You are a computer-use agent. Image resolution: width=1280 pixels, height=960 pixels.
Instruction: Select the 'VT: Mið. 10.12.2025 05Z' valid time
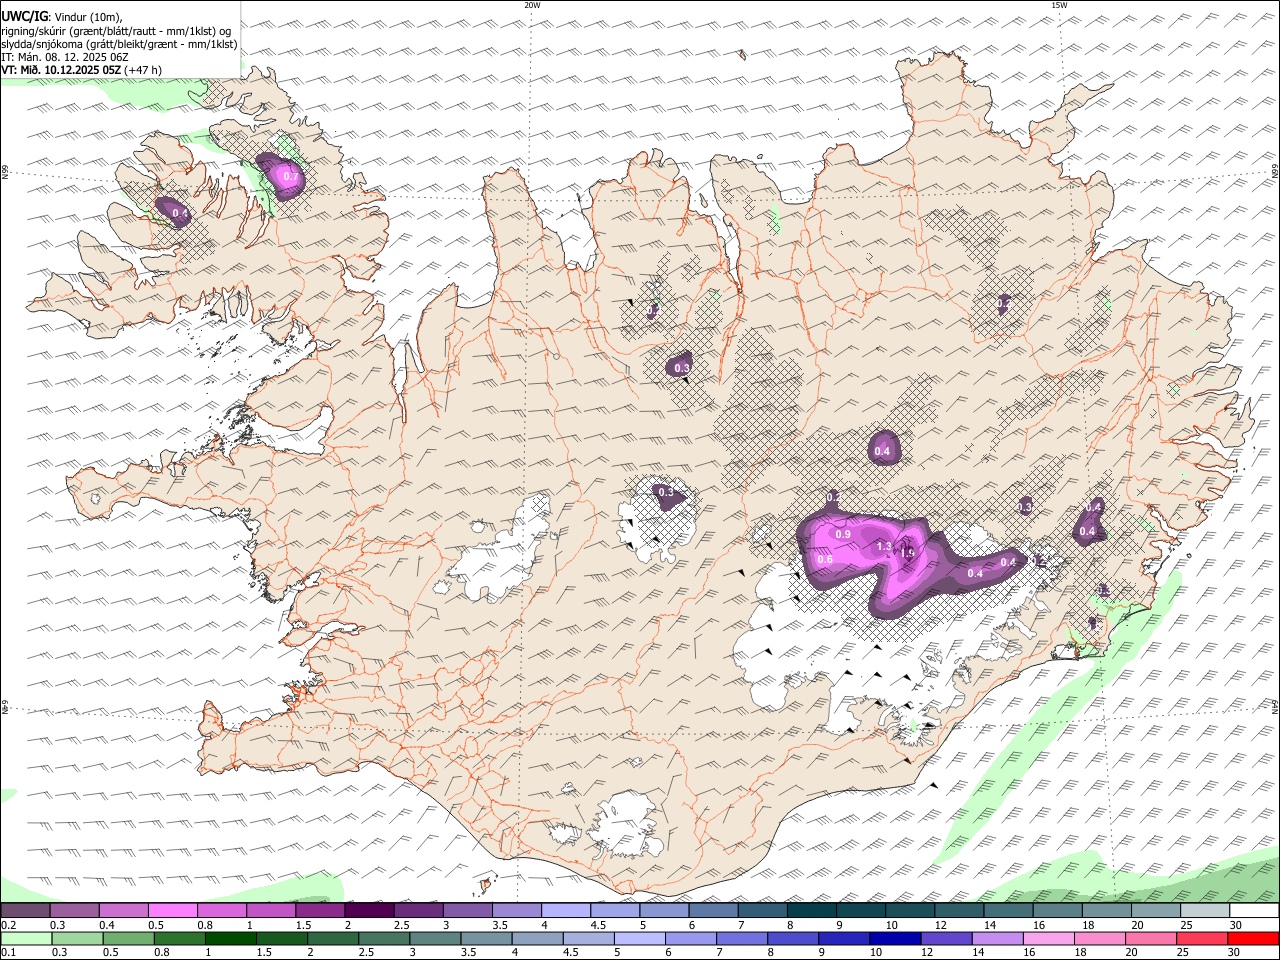point(61,70)
